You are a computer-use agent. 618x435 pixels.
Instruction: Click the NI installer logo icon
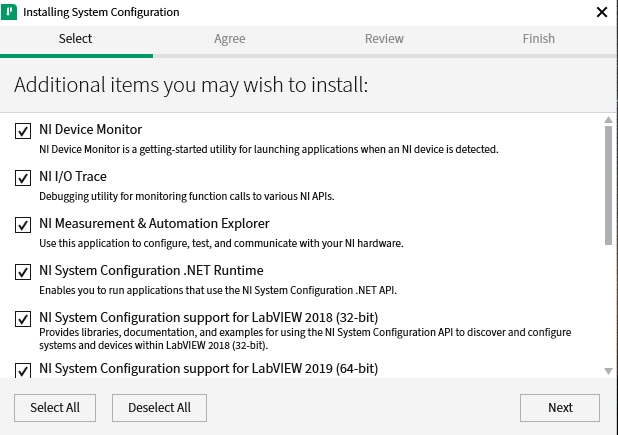[x=11, y=13]
